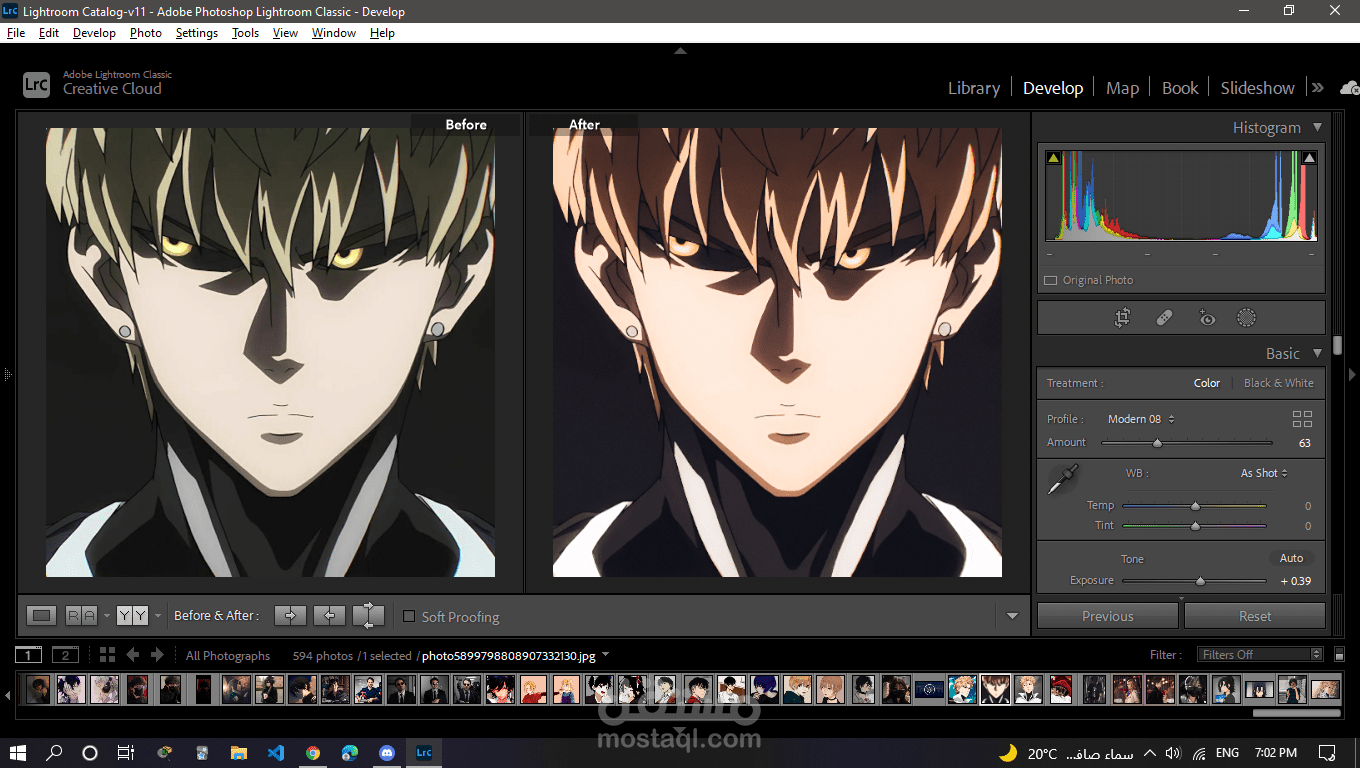The height and width of the screenshot is (768, 1360).
Task: Show more modules via the double chevron
Action: pyautogui.click(x=1318, y=88)
